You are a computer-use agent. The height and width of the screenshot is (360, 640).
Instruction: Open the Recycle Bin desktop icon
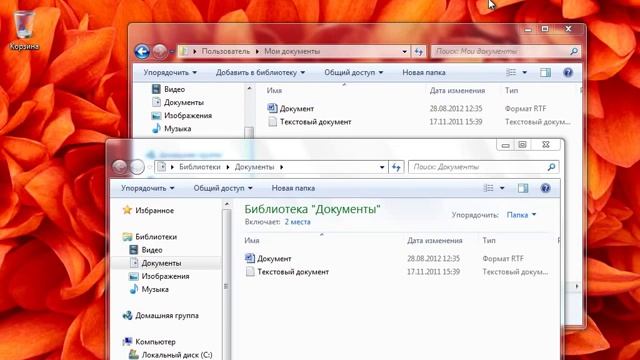(24, 29)
